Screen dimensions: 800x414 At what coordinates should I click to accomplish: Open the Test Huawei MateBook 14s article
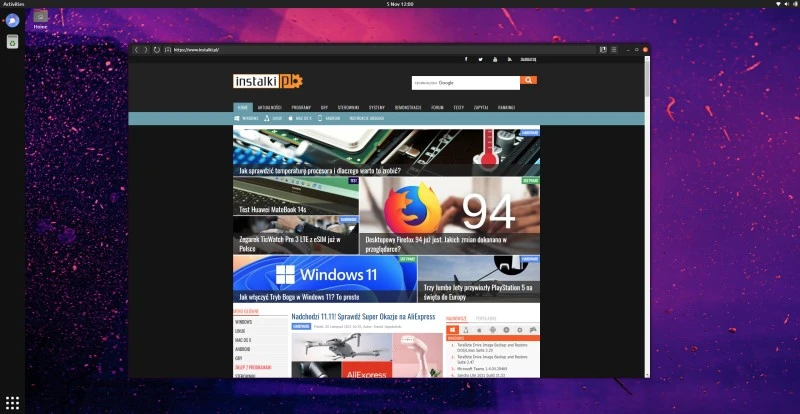coord(296,196)
